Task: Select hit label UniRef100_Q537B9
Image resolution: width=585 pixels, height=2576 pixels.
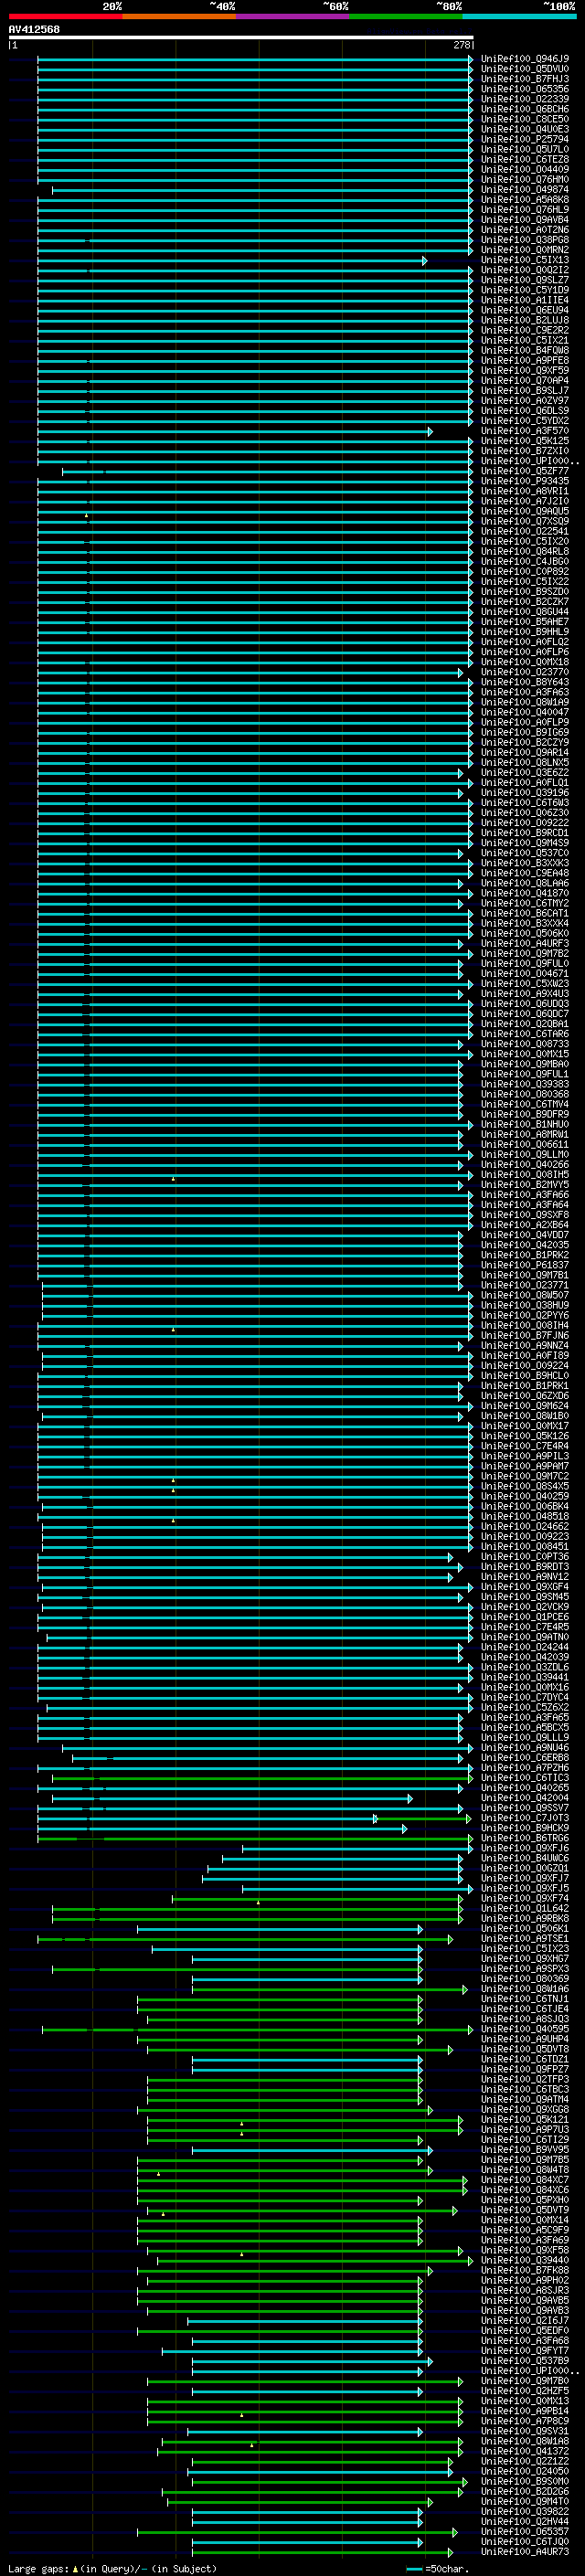Action: point(525,2361)
